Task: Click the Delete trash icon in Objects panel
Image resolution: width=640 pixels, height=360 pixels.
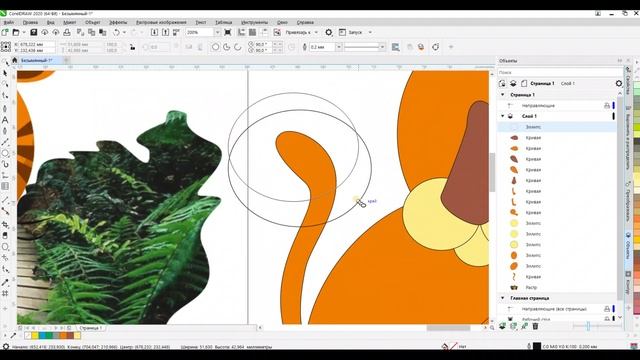Action: click(535, 326)
